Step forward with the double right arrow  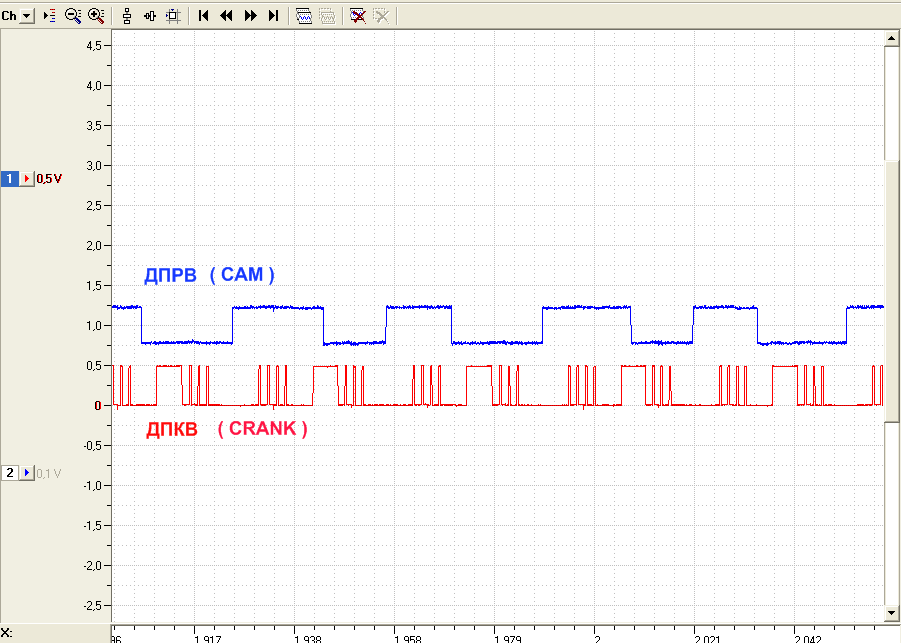click(x=251, y=16)
